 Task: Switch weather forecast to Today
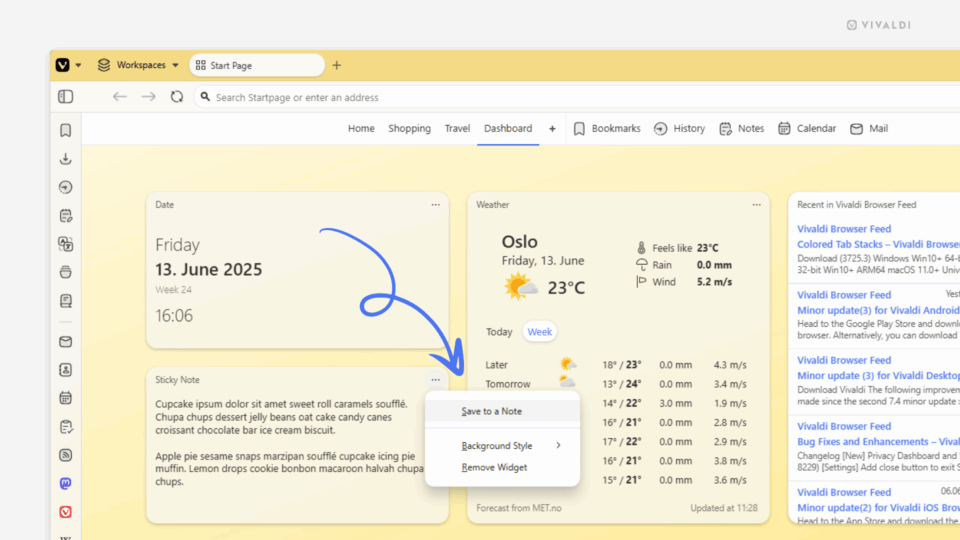(x=499, y=332)
